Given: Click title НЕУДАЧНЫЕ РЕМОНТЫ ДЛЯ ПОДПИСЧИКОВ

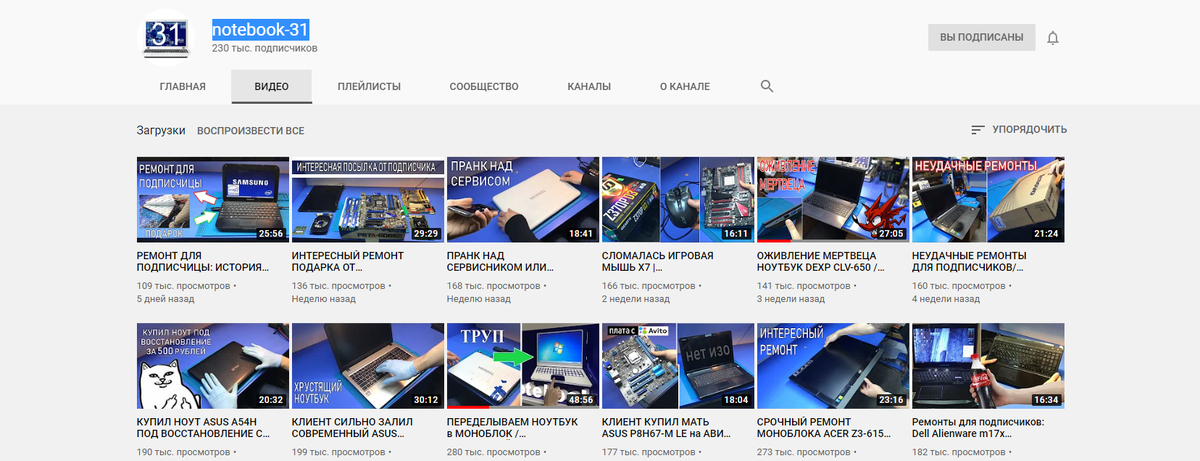Looking at the screenshot, I should pos(969,262).
